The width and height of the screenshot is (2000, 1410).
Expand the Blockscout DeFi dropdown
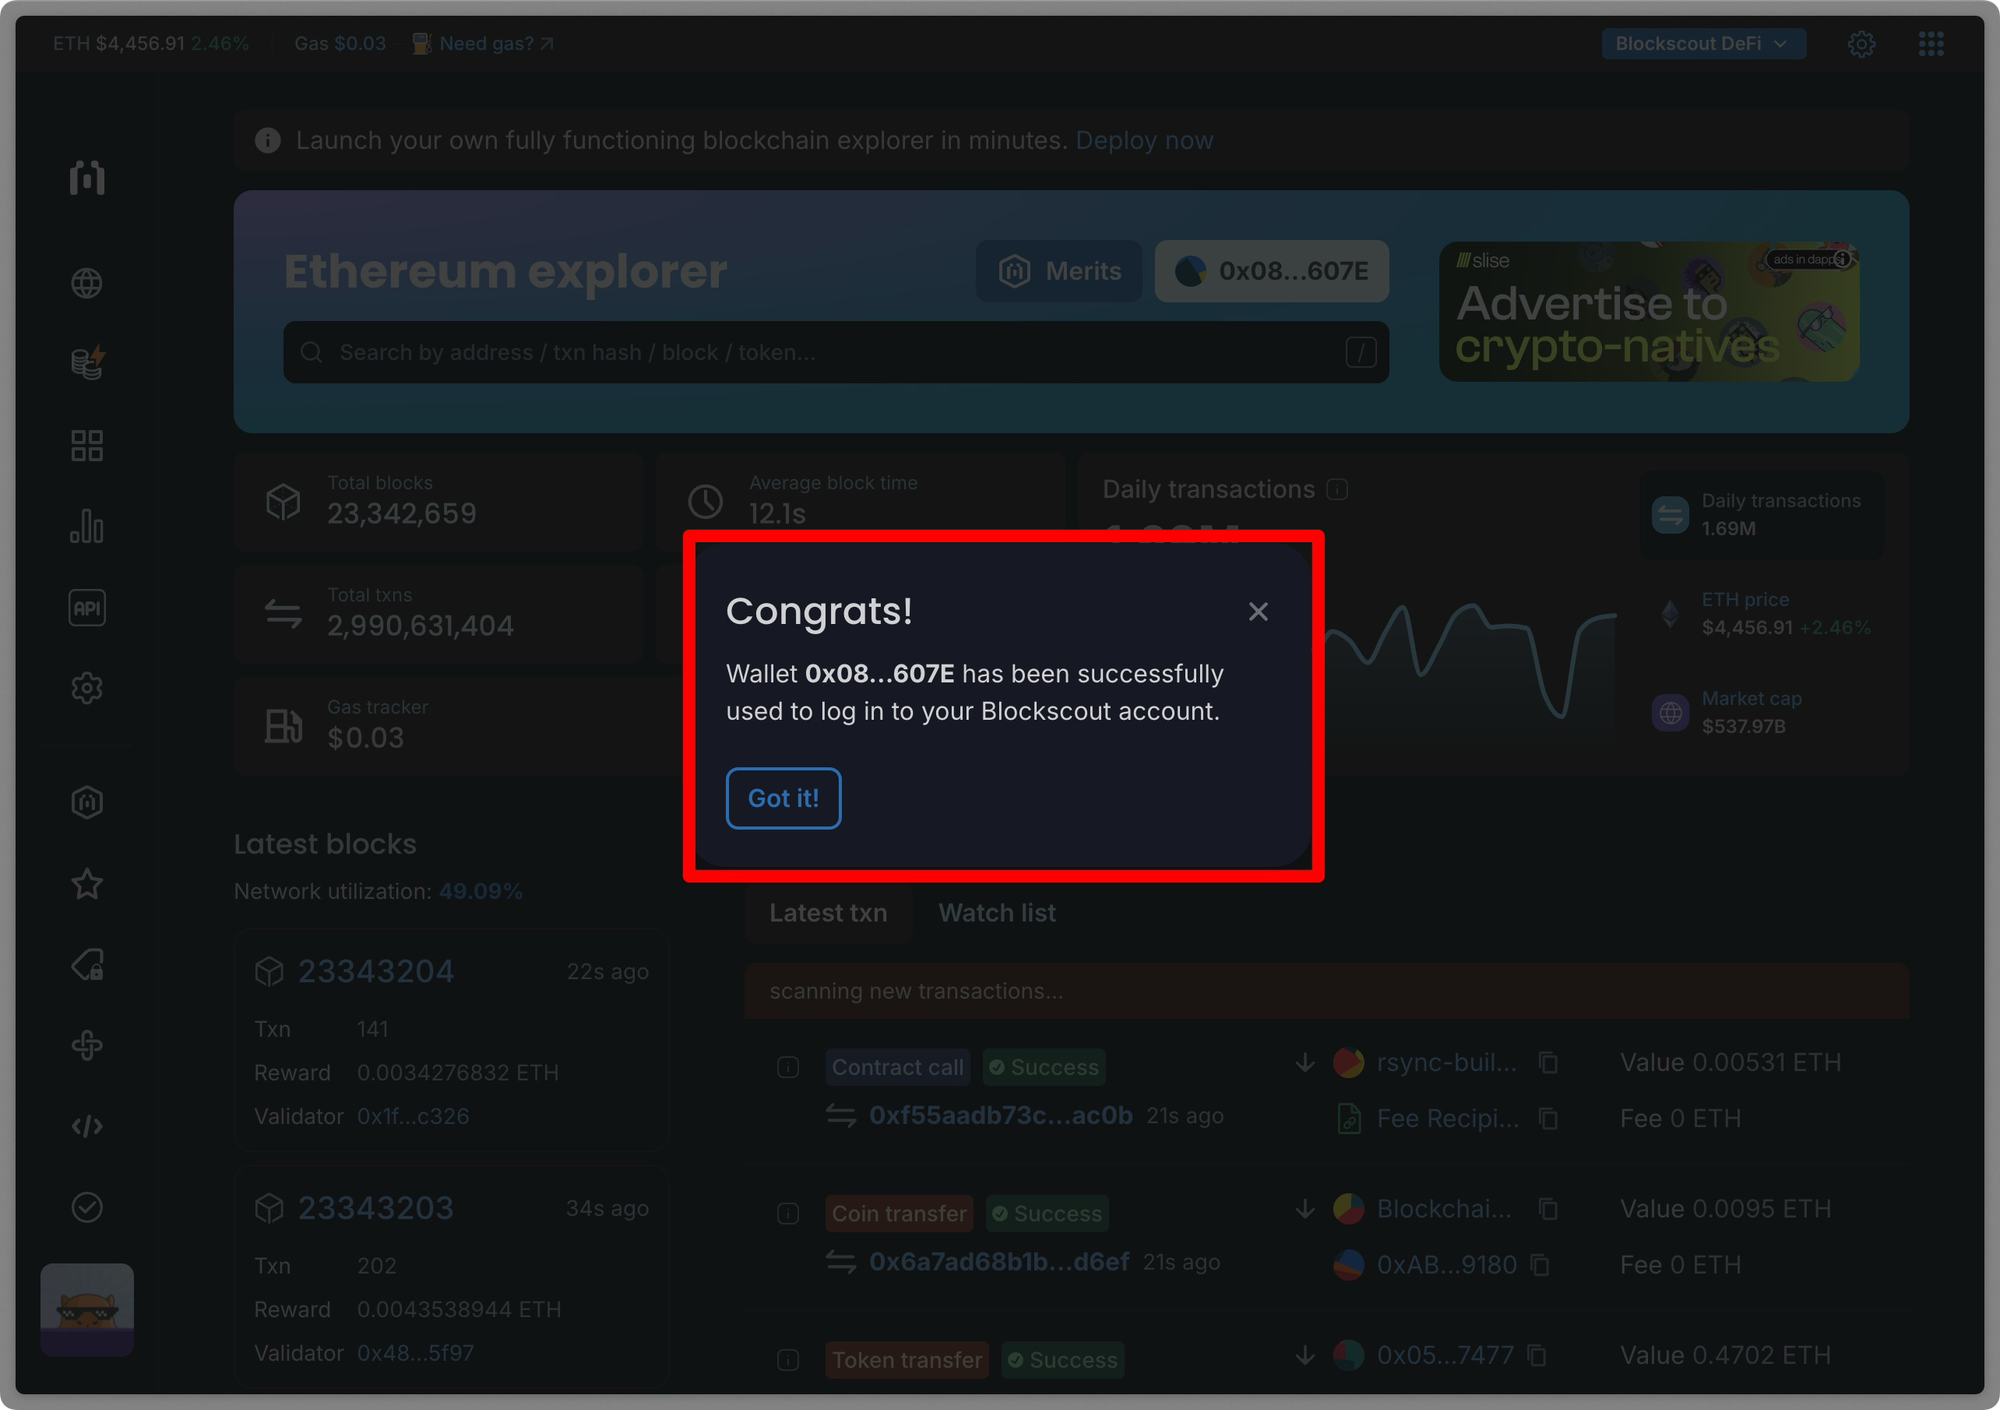1703,44
